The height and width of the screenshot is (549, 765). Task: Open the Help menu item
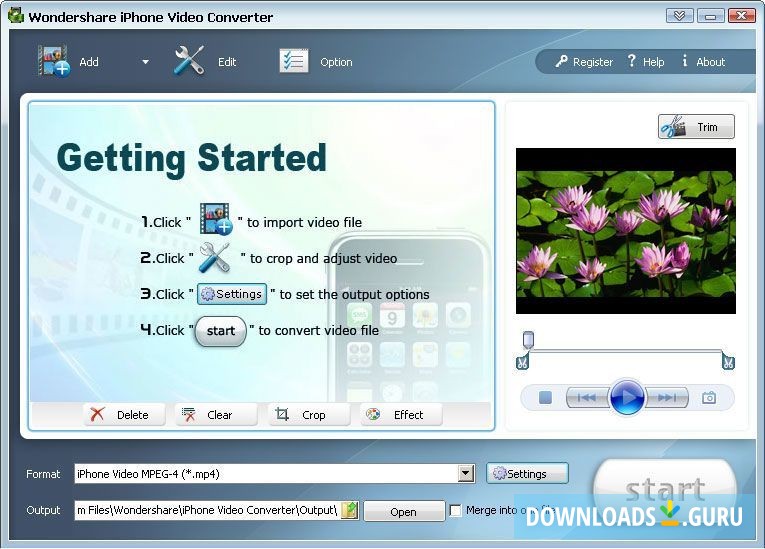tap(645, 62)
